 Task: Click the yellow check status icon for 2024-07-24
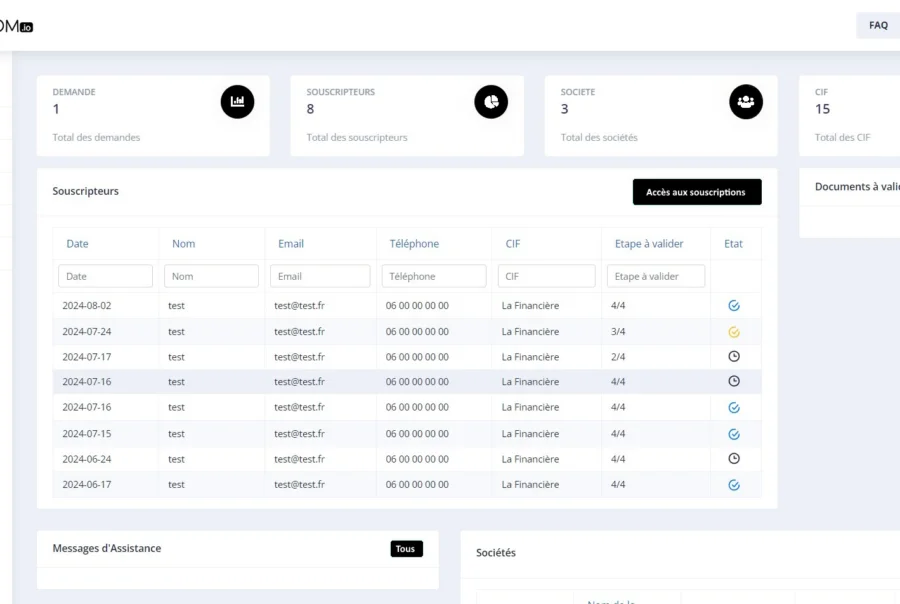click(734, 332)
